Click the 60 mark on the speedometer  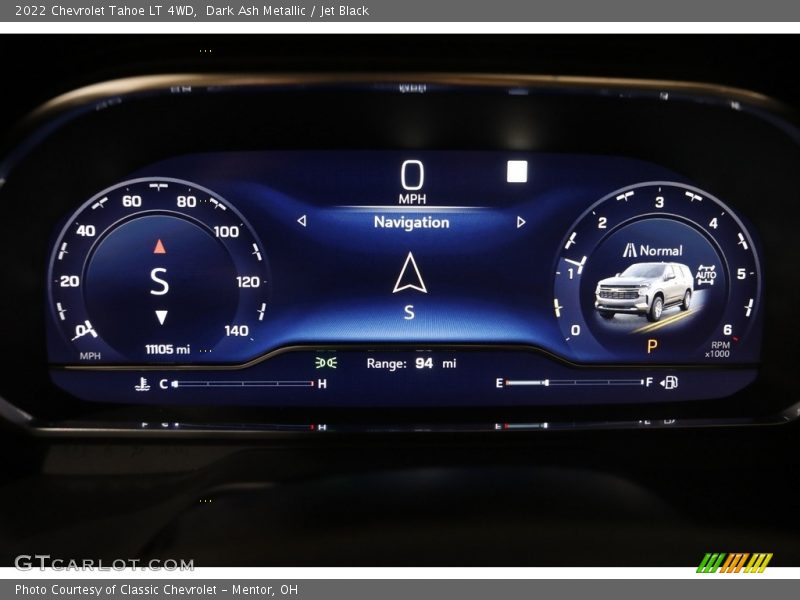click(x=132, y=201)
